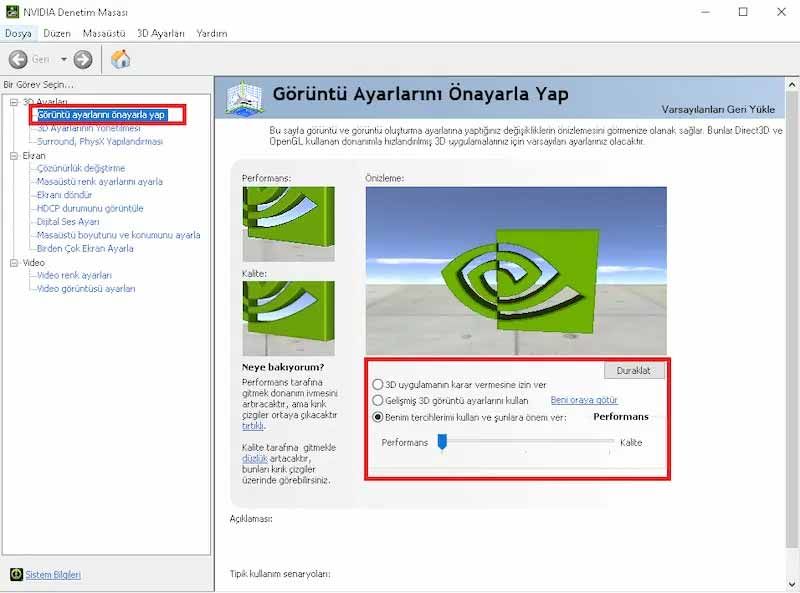Open Dijital Ses Ayarı item
This screenshot has width=800, height=593.
point(68,221)
